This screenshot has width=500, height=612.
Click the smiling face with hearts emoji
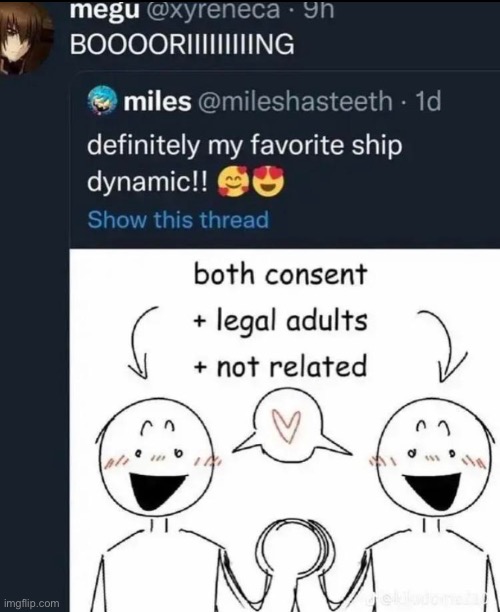[234, 182]
